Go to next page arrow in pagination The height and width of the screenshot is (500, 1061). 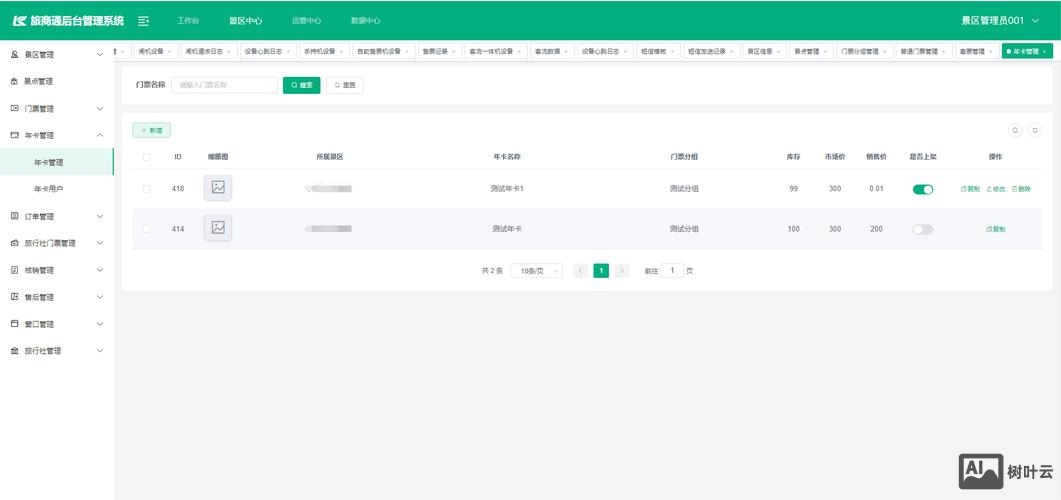(x=622, y=271)
